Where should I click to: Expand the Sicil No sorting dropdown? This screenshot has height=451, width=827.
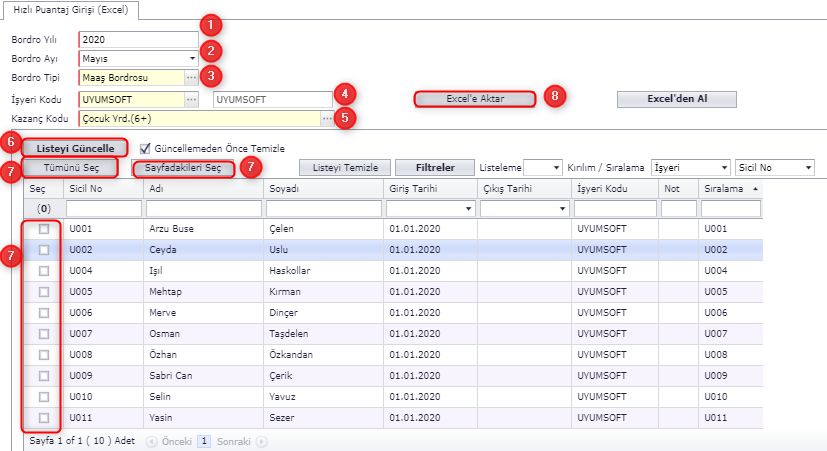pyautogui.click(x=808, y=168)
